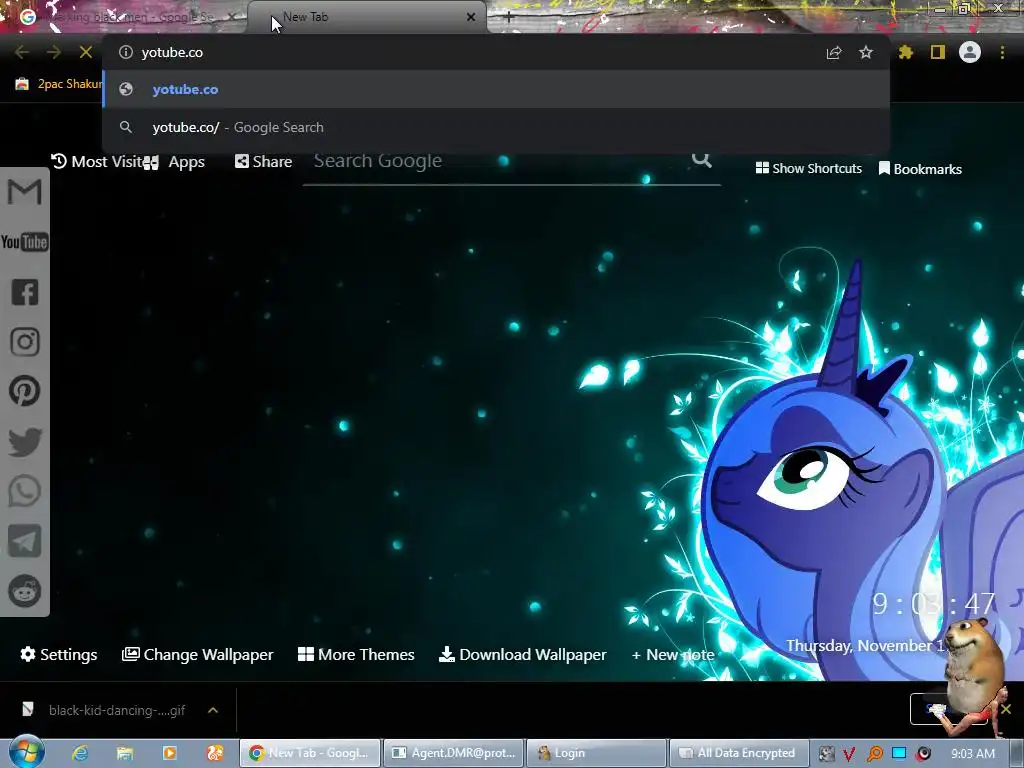Click the magnifier search icon on the new tab page

[x=701, y=159]
